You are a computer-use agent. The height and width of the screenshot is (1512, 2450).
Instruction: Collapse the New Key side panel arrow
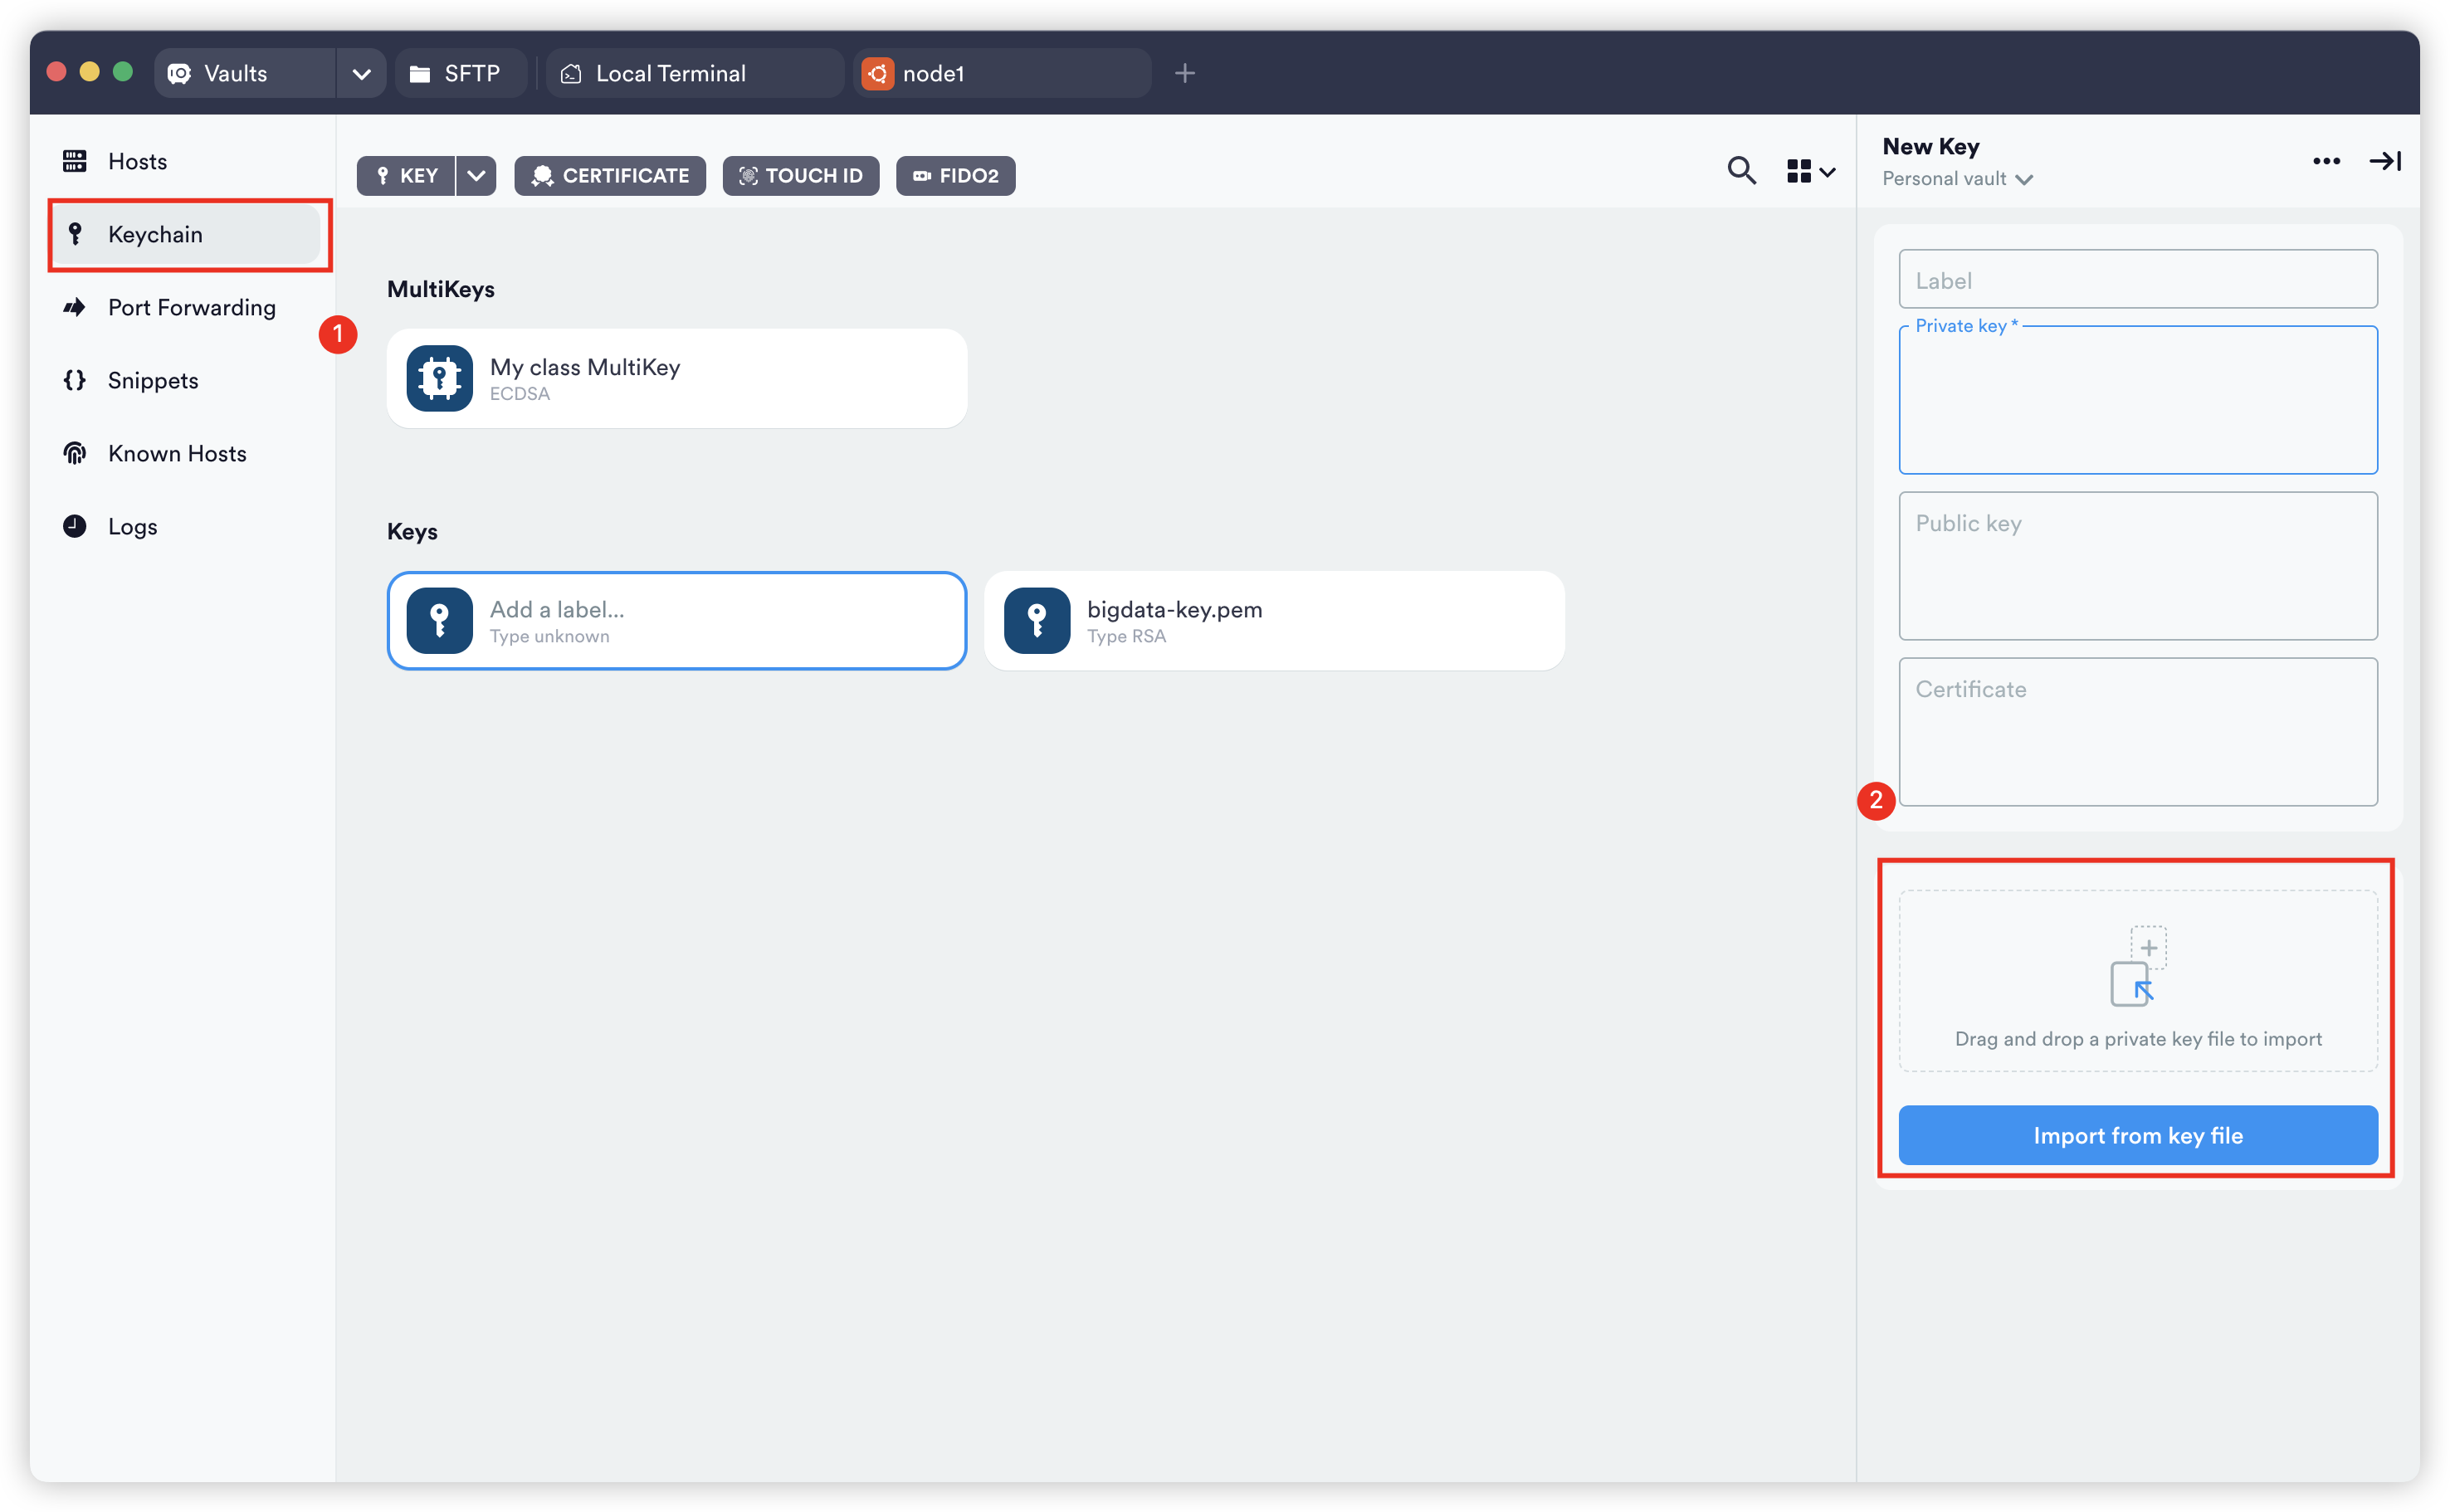2385,161
